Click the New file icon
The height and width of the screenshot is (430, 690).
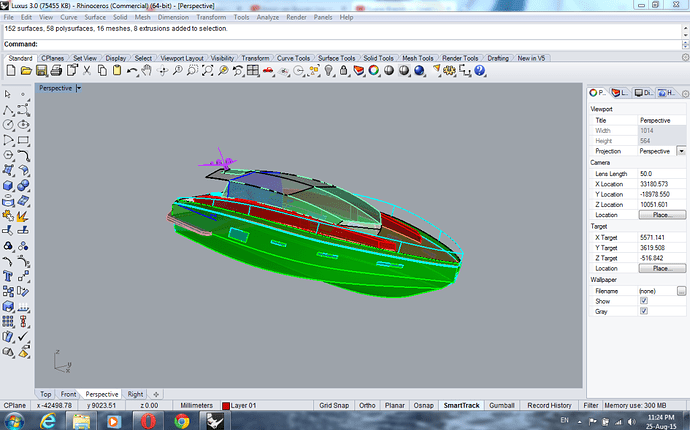[x=12, y=70]
